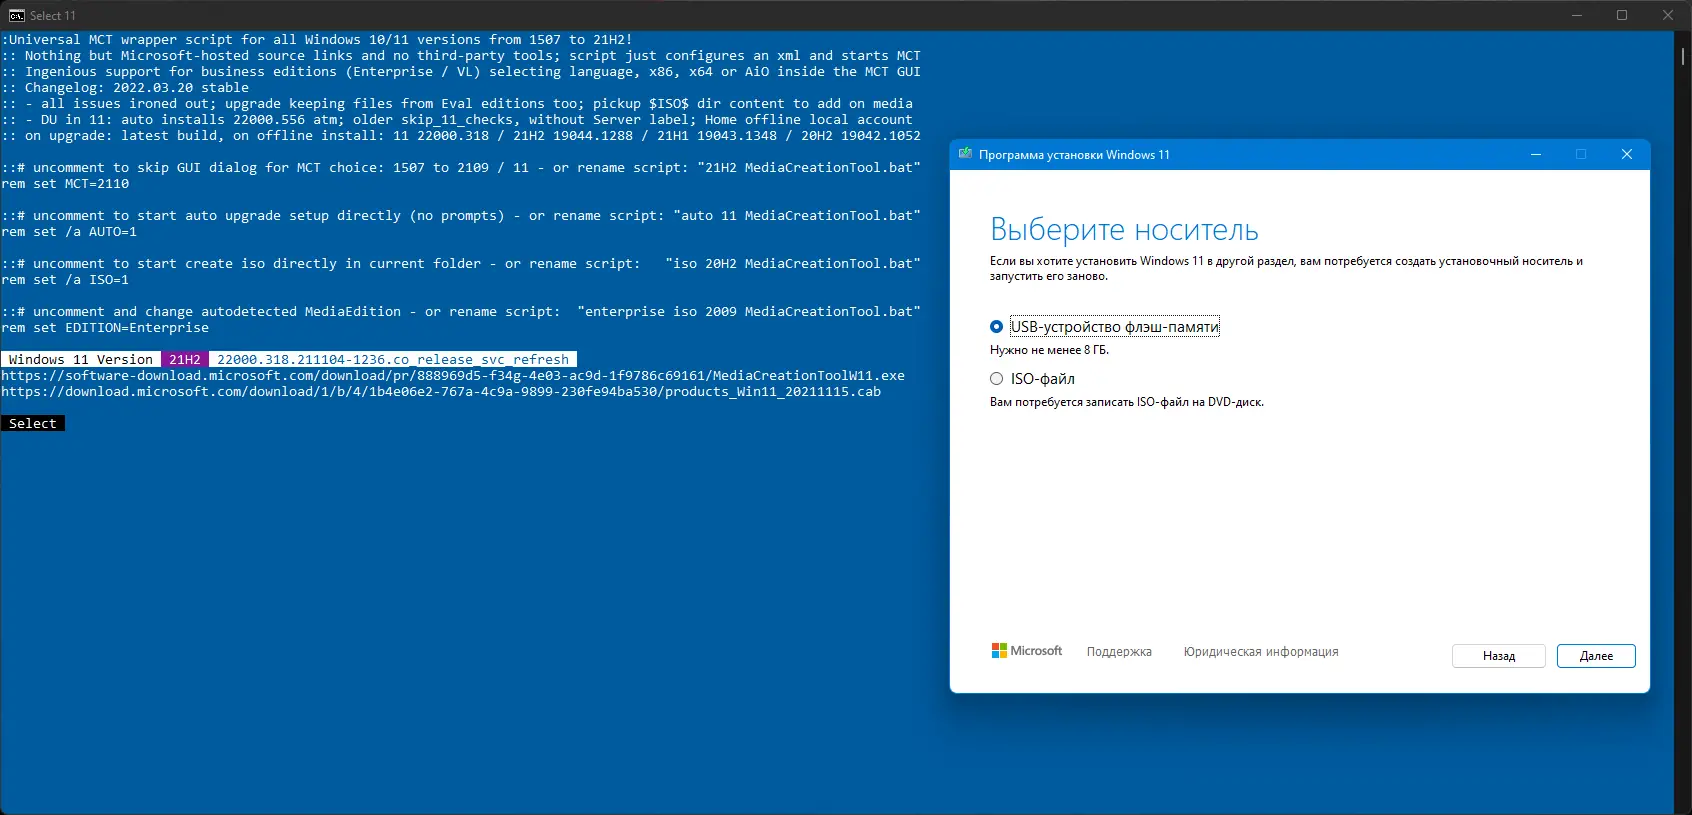The height and width of the screenshot is (815, 1692).
Task: Click the 'rem set /a AUTO=1' line
Action: coord(69,232)
